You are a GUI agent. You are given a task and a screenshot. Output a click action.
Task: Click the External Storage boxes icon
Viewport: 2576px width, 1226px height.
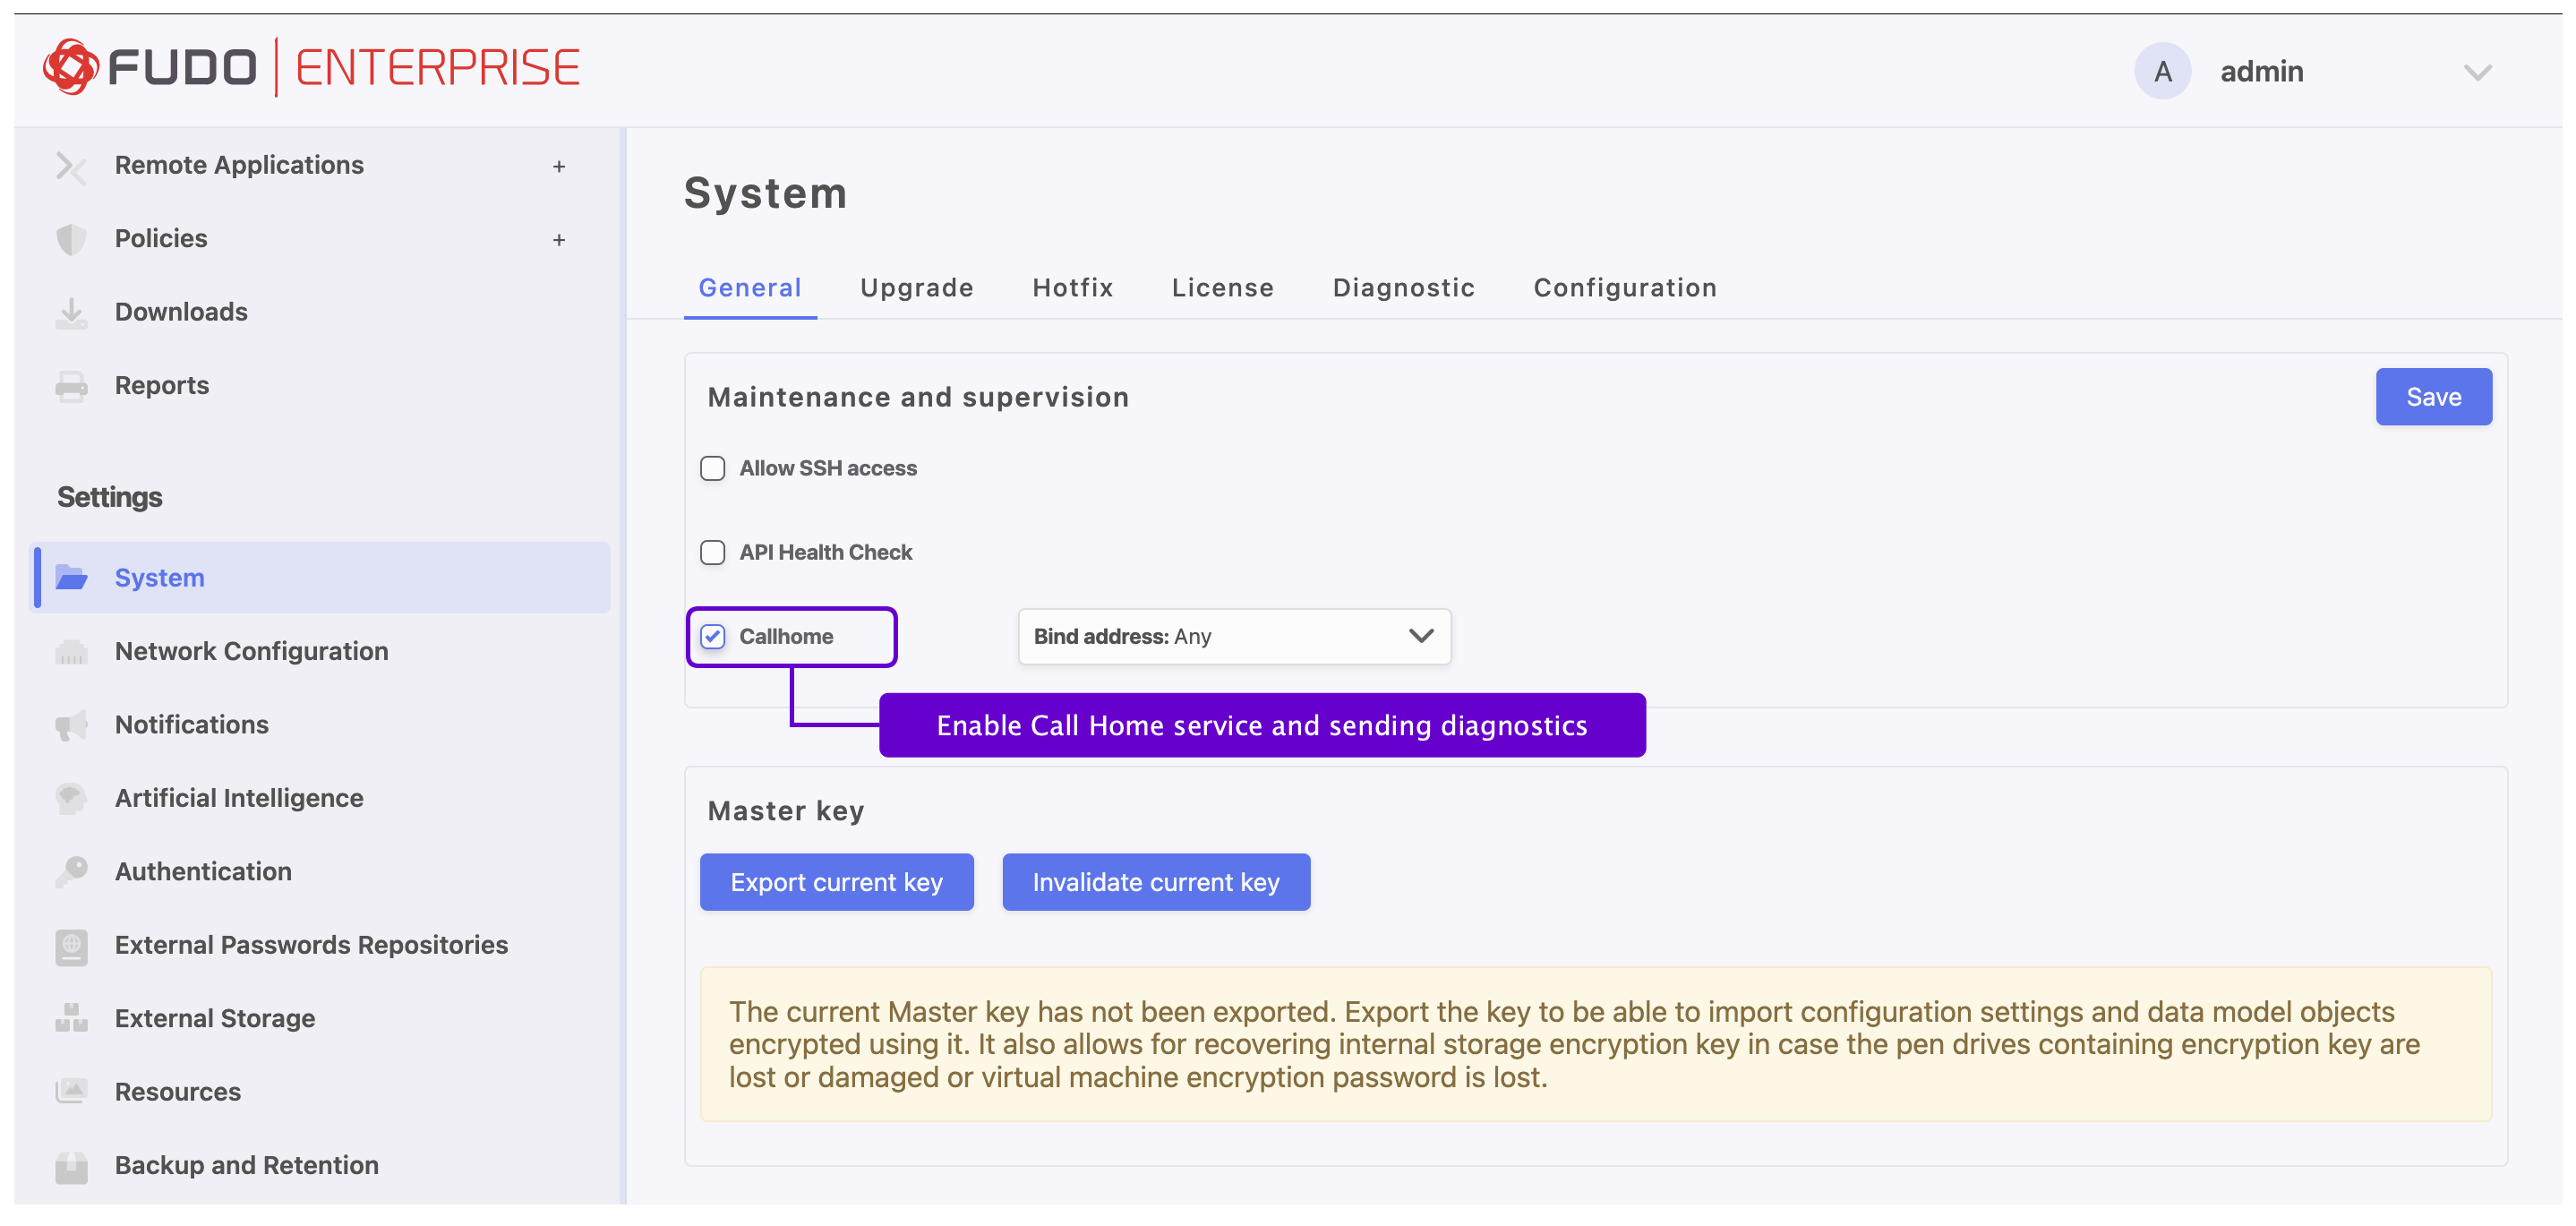(x=71, y=1019)
